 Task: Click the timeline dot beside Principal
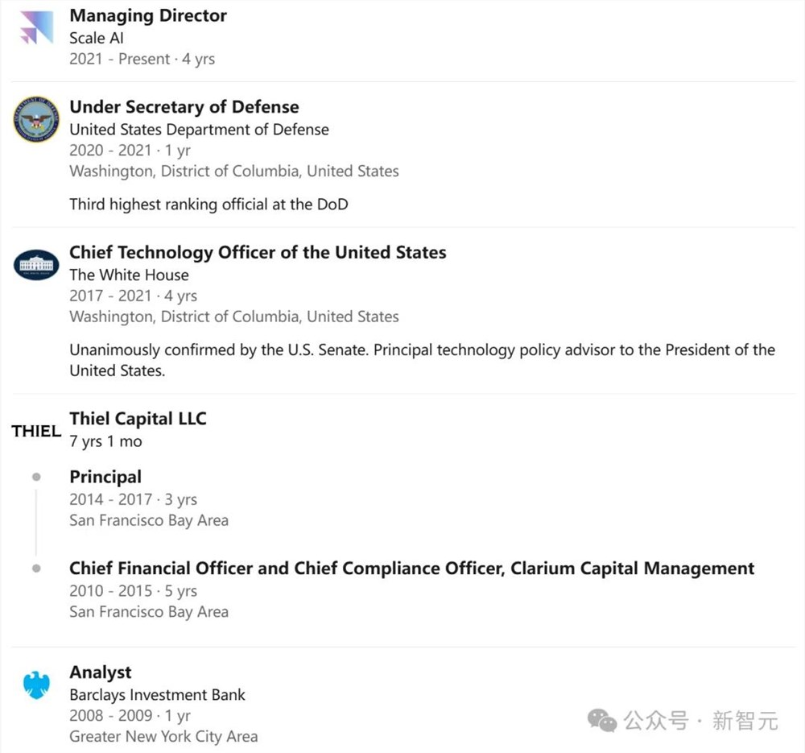pos(36,477)
